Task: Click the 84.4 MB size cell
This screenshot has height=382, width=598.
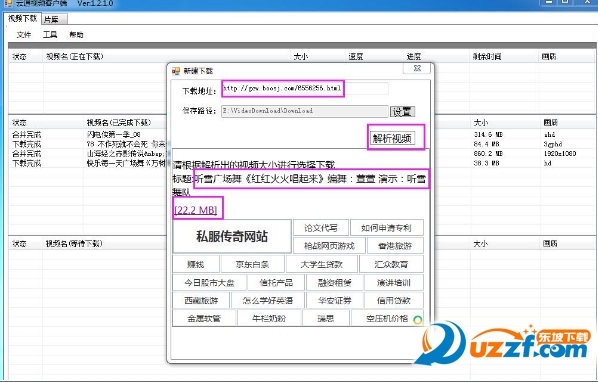Action: click(x=487, y=144)
